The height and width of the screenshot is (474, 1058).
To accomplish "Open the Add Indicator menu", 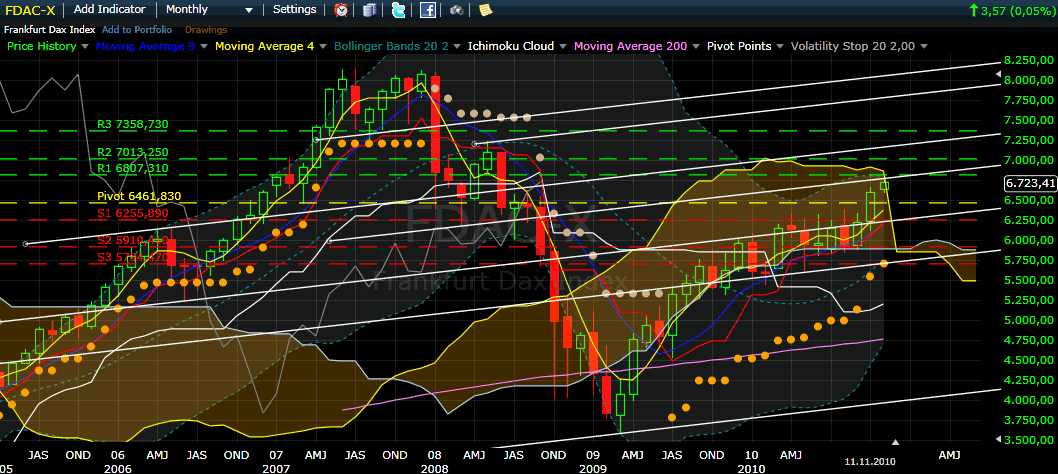I will point(109,9).
